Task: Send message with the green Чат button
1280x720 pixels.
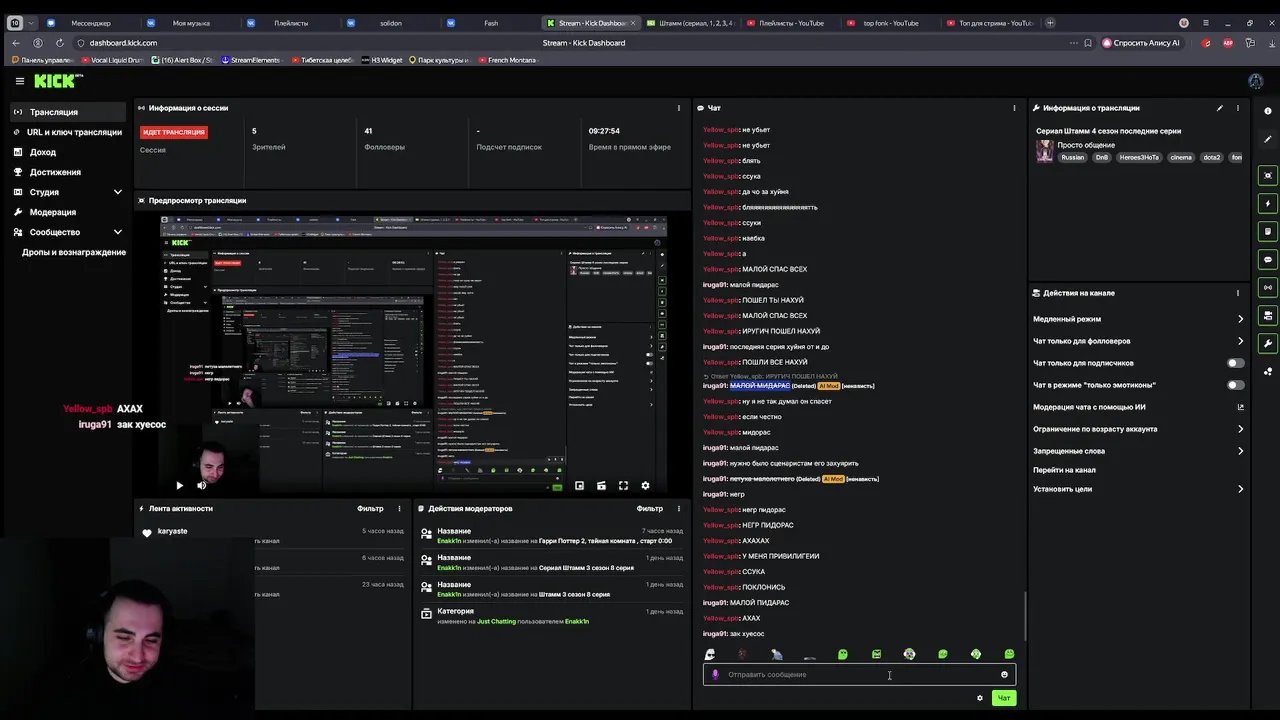Action: click(1004, 698)
